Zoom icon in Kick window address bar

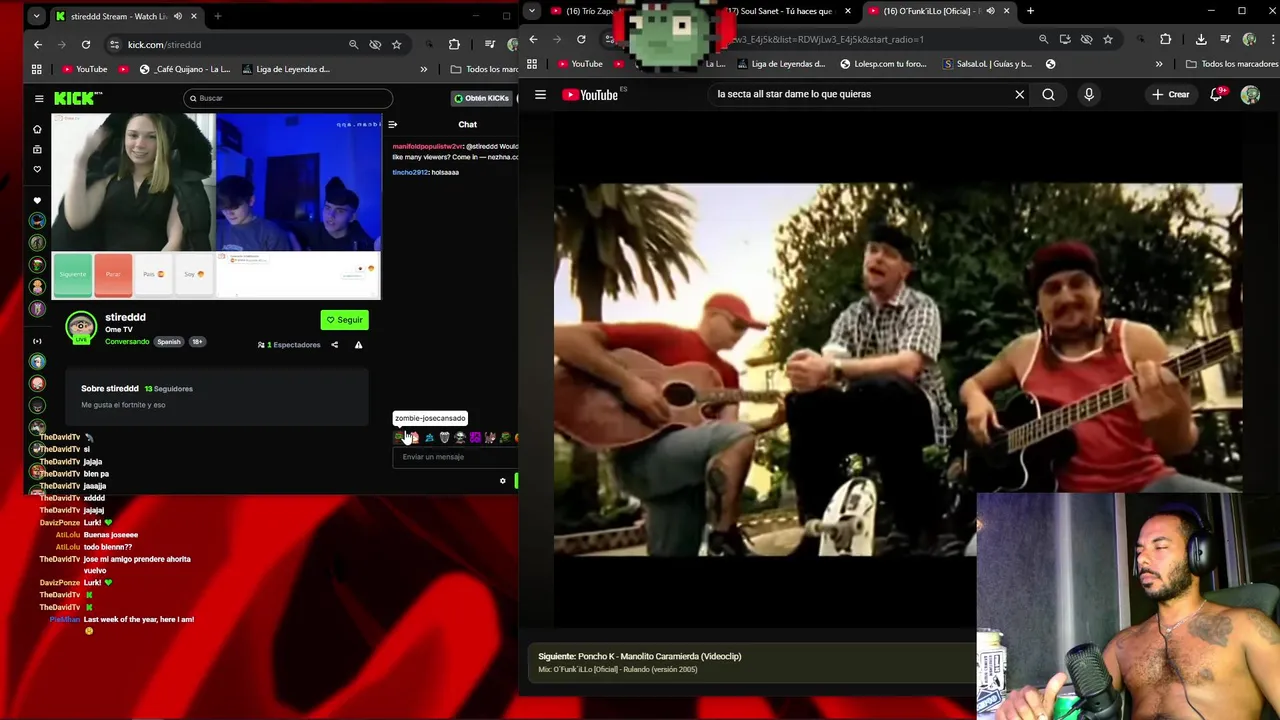pos(353,45)
